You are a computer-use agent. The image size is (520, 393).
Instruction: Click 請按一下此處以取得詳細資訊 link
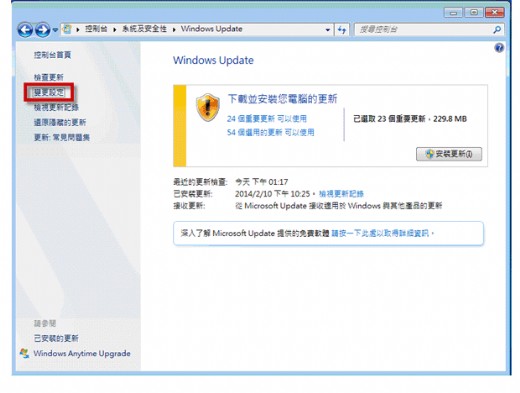coord(380,233)
